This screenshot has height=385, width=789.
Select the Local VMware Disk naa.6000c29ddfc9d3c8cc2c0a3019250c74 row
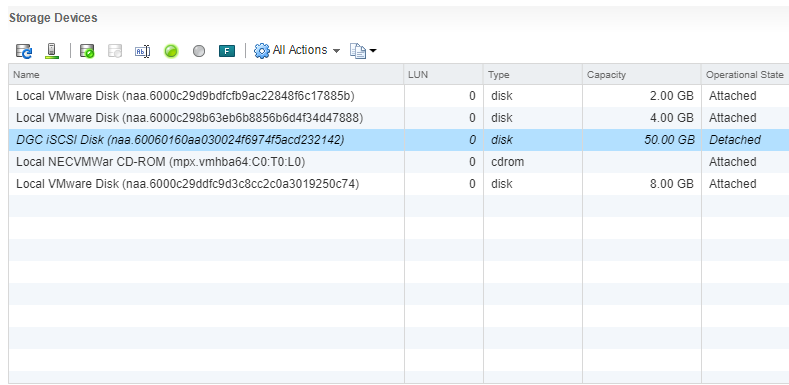point(399,184)
